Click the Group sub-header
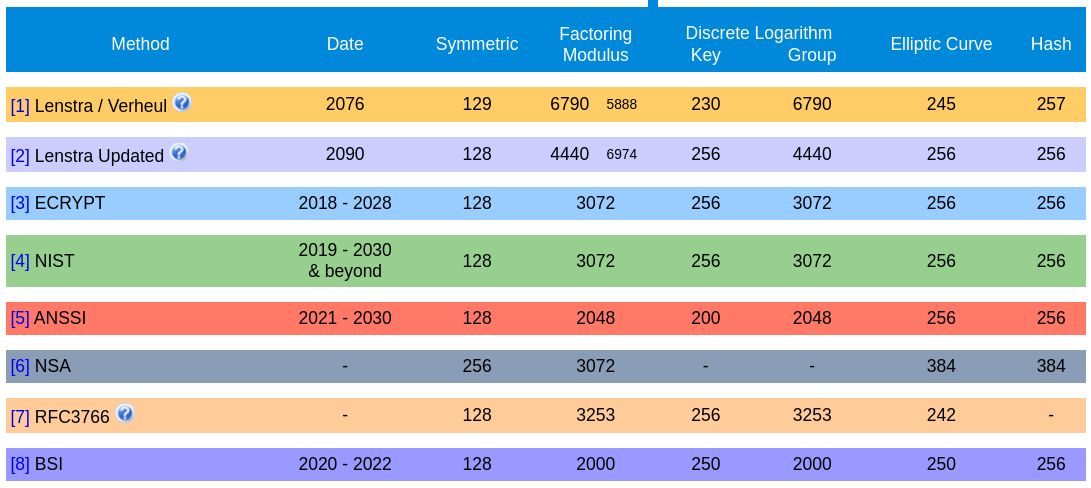Screen dimensions: 1091x488 pos(812,55)
